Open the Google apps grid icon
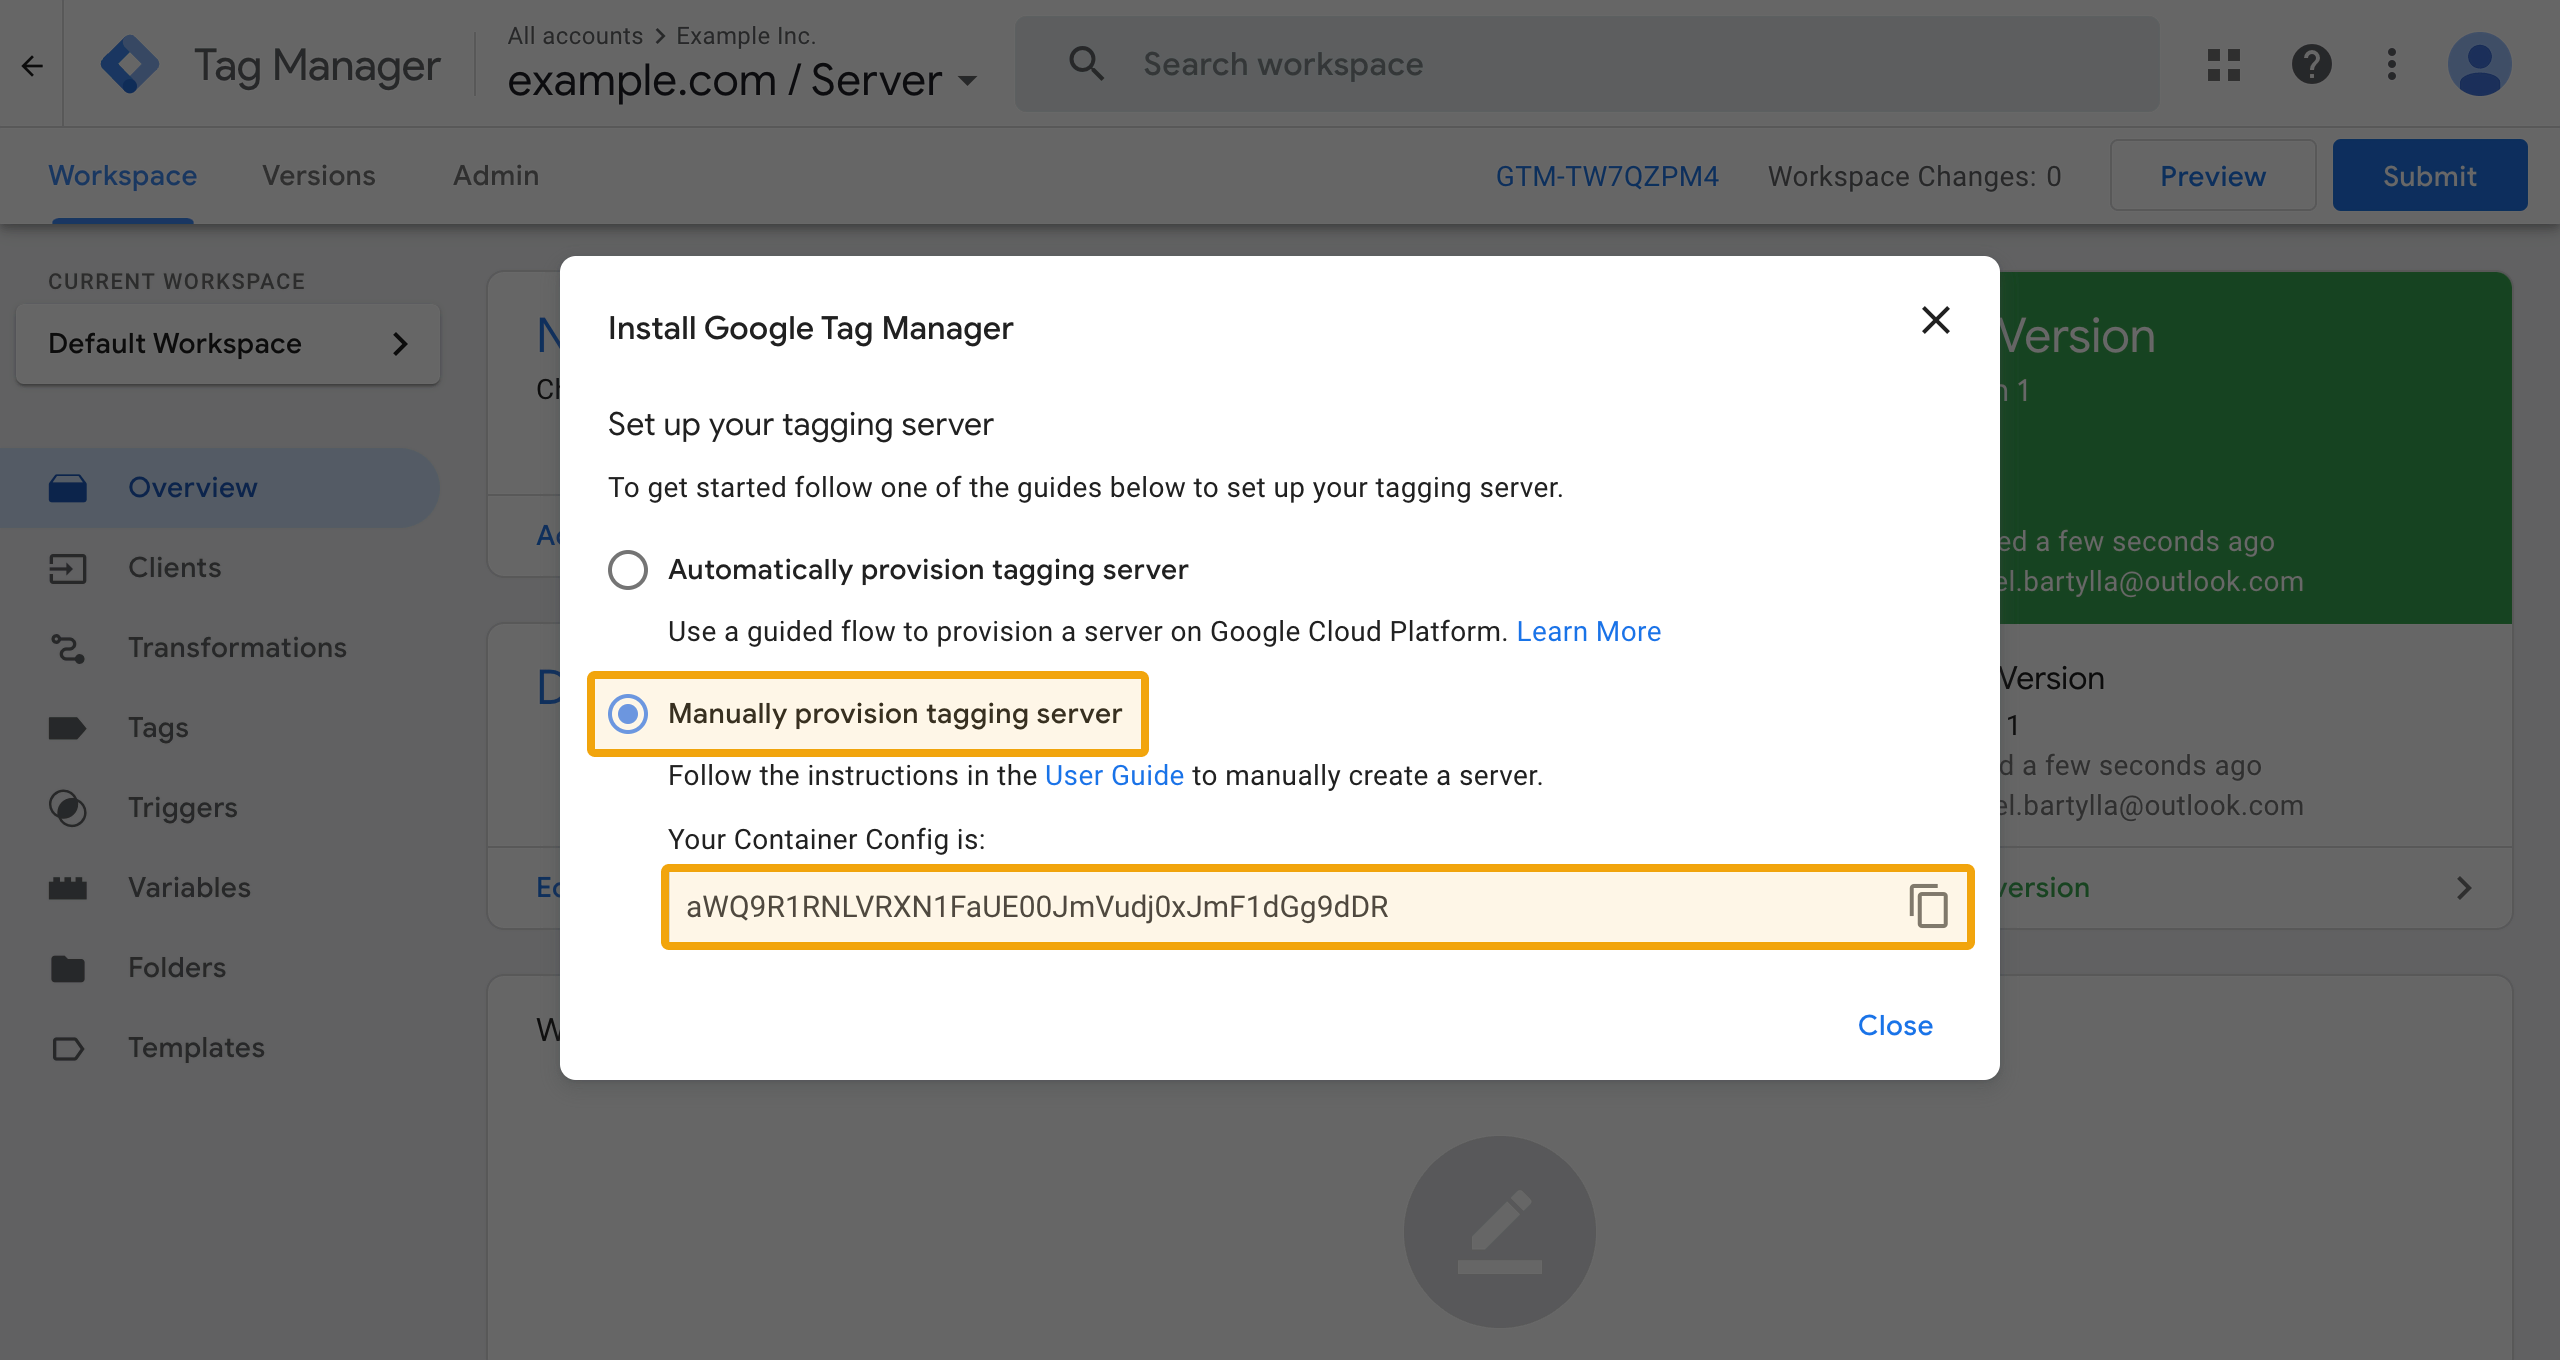The image size is (2560, 1360). click(x=2224, y=65)
